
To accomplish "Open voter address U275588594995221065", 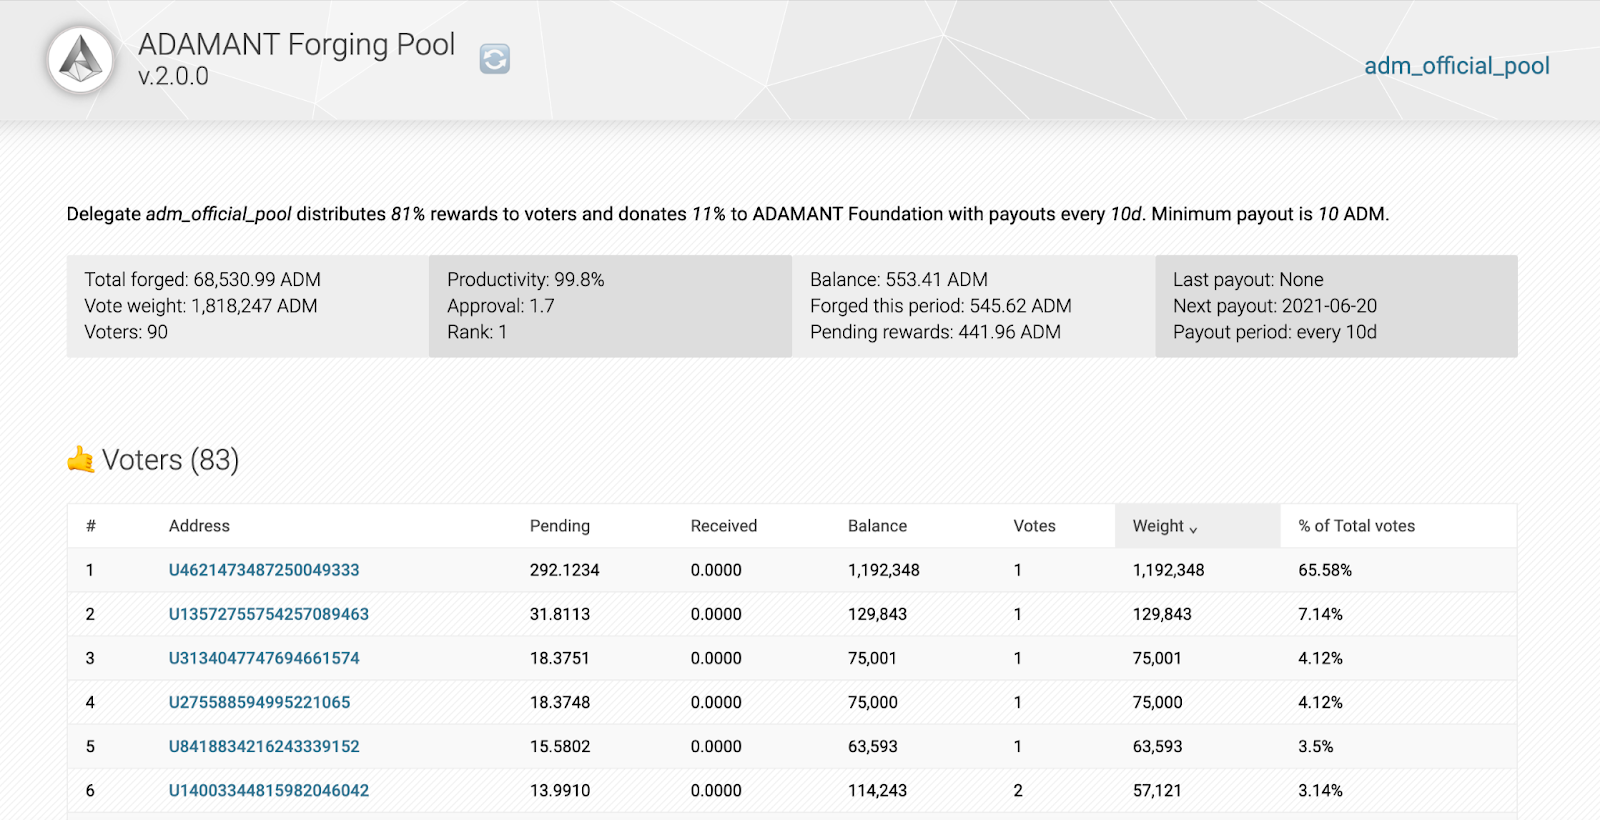I will 259,702.
